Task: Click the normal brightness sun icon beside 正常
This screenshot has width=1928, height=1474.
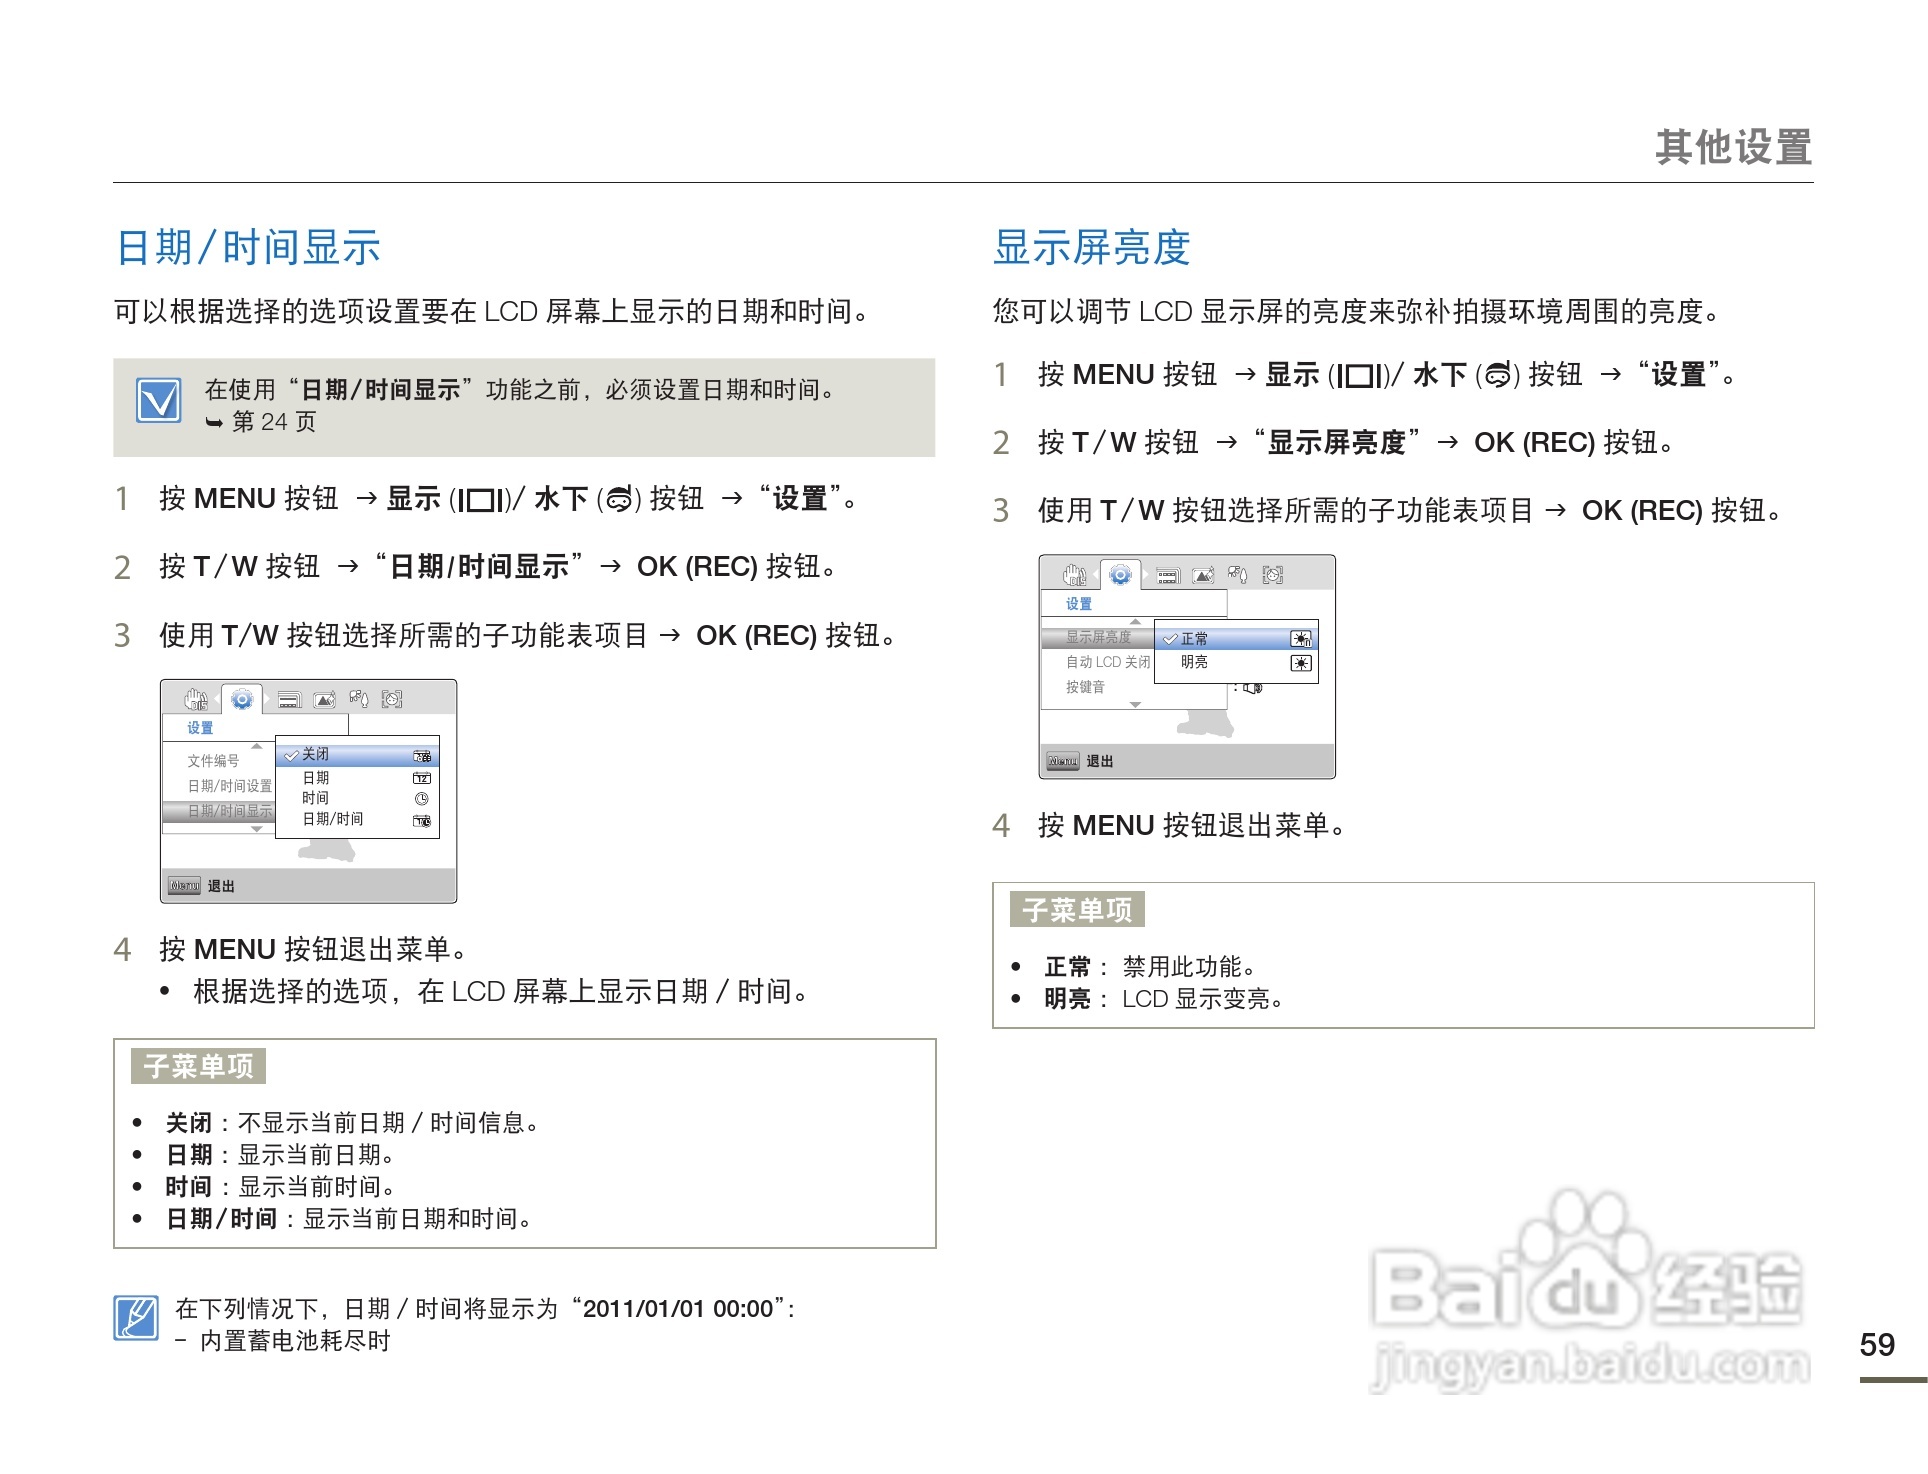Action: 1301,639
